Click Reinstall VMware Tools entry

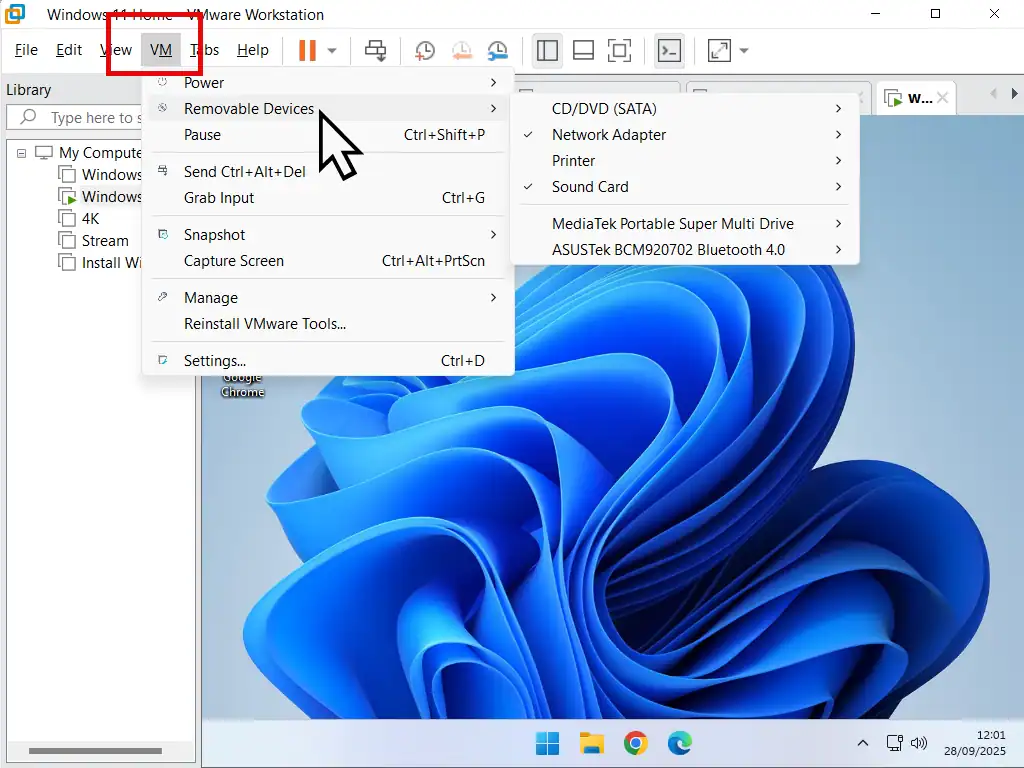click(x=328, y=323)
